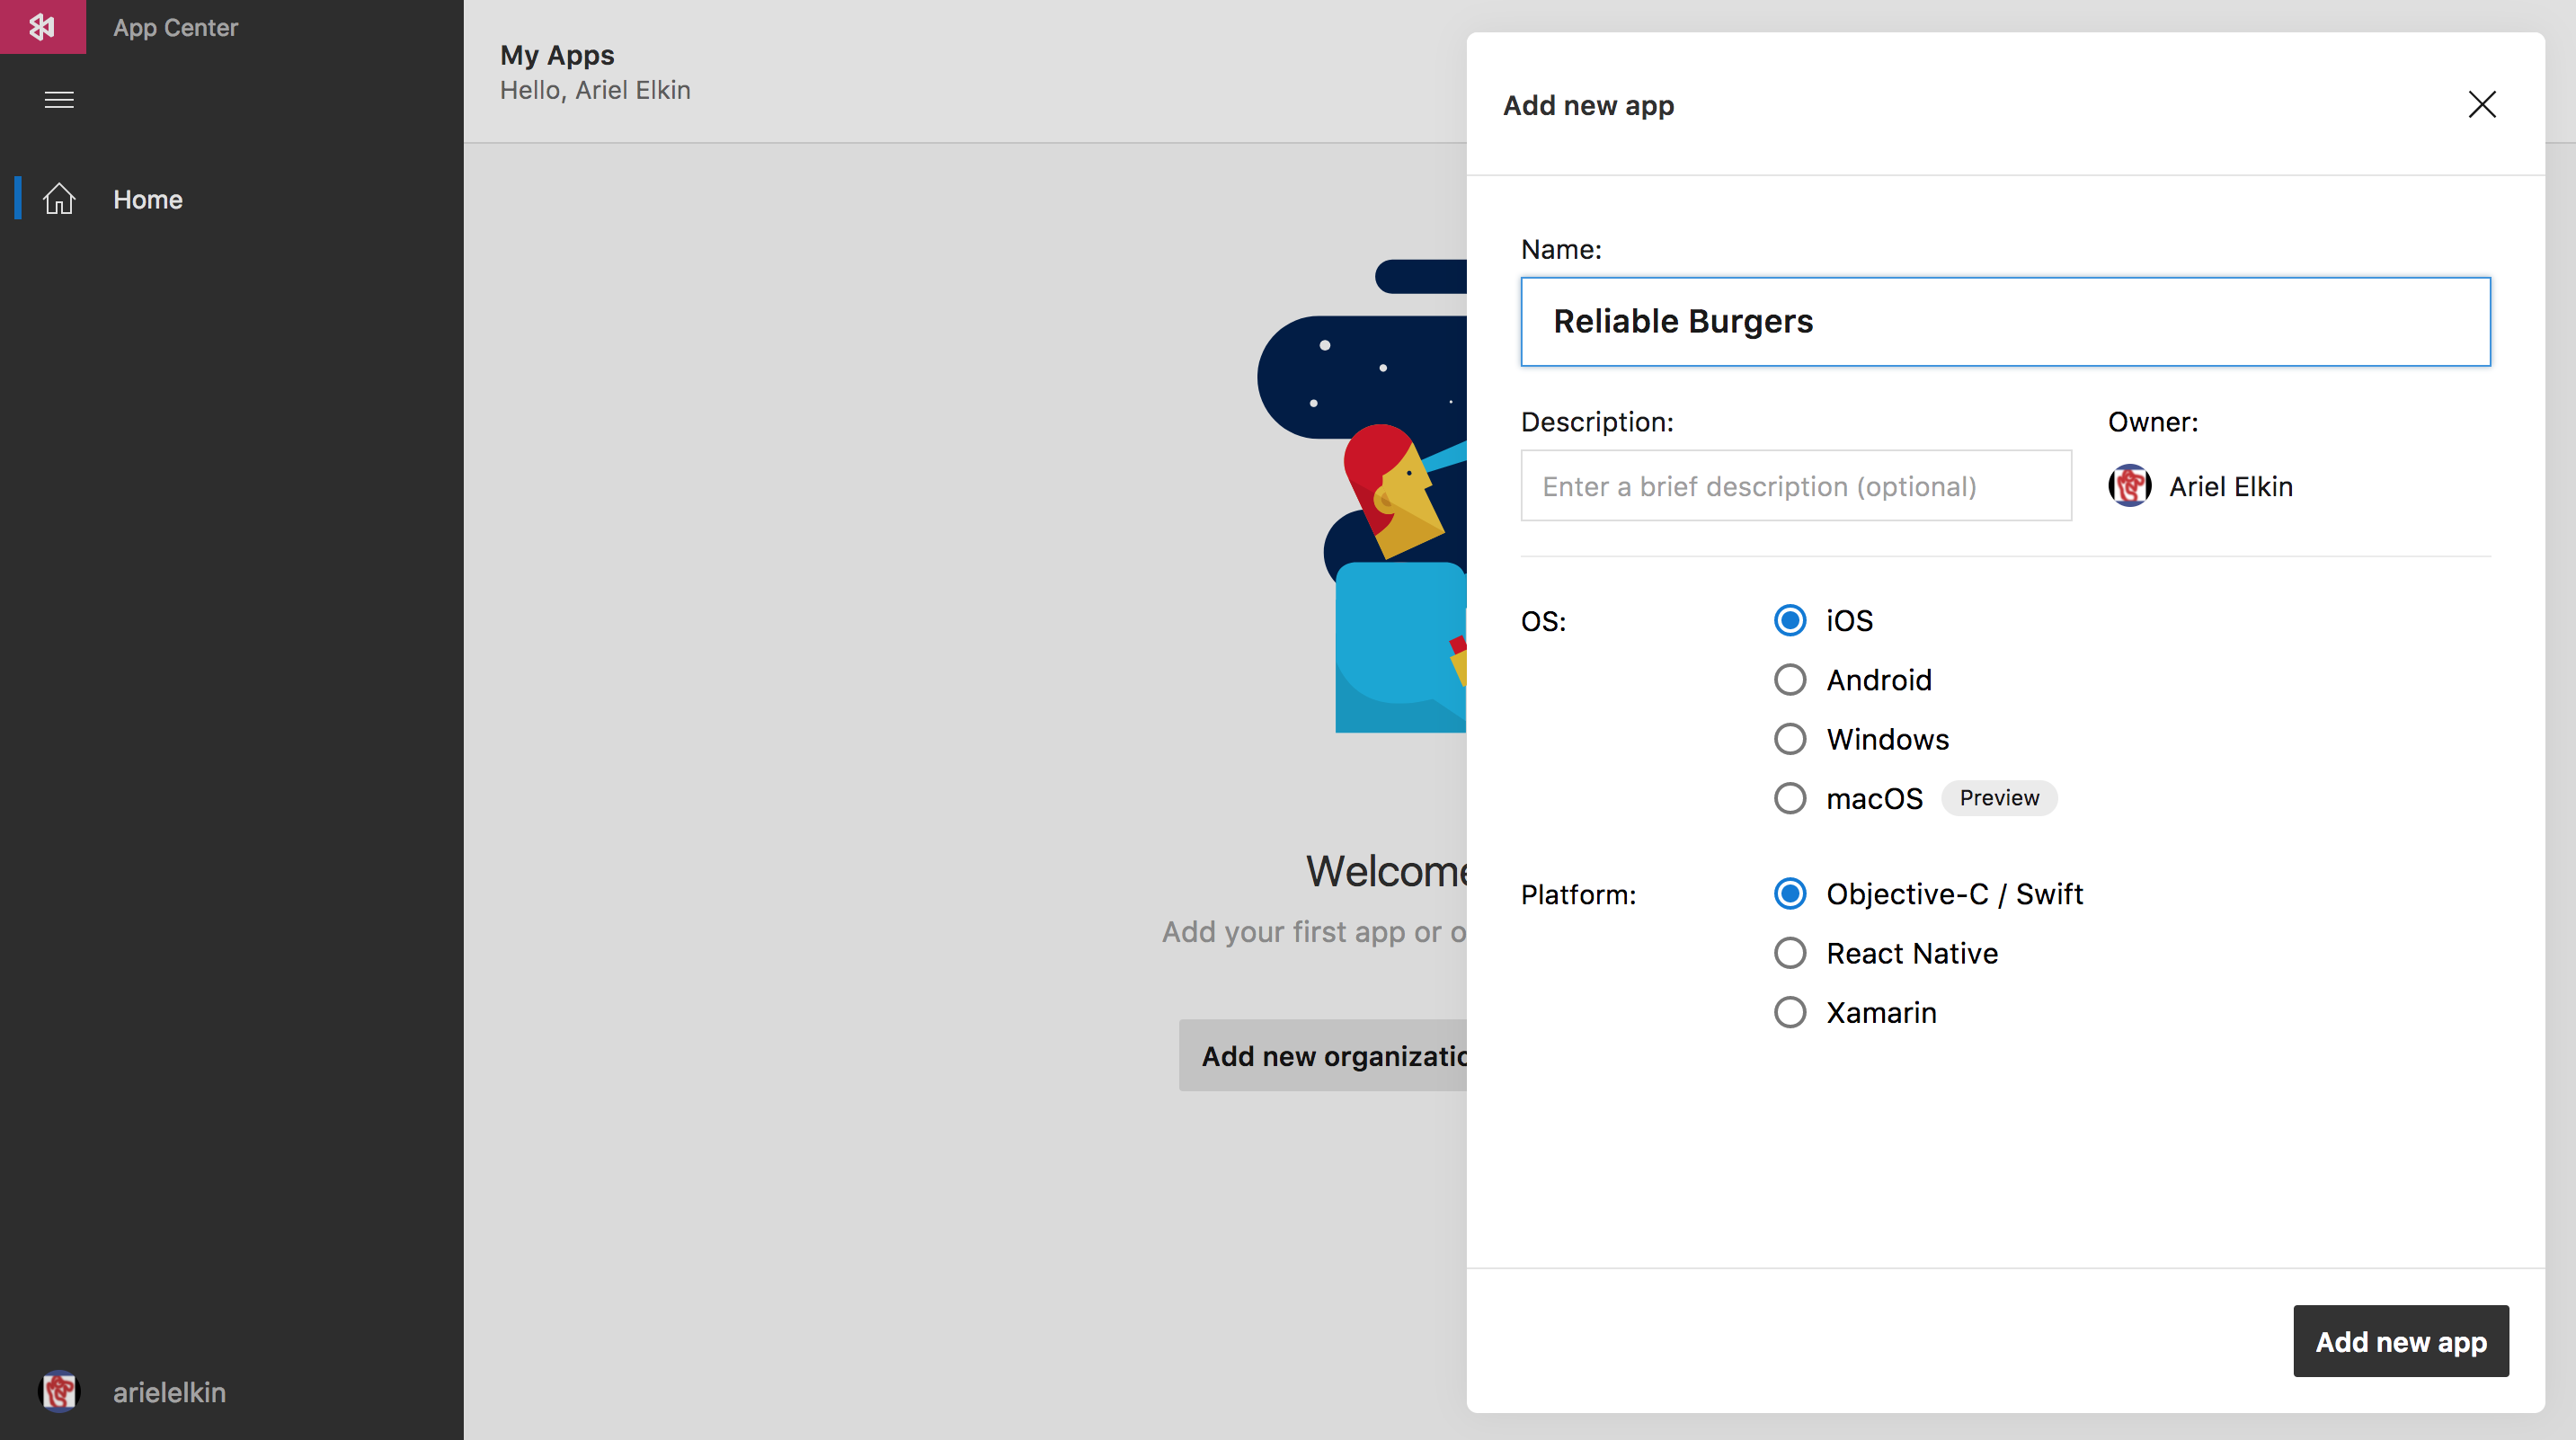Click the Description input field
Viewport: 2576px width, 1440px height.
point(1796,486)
